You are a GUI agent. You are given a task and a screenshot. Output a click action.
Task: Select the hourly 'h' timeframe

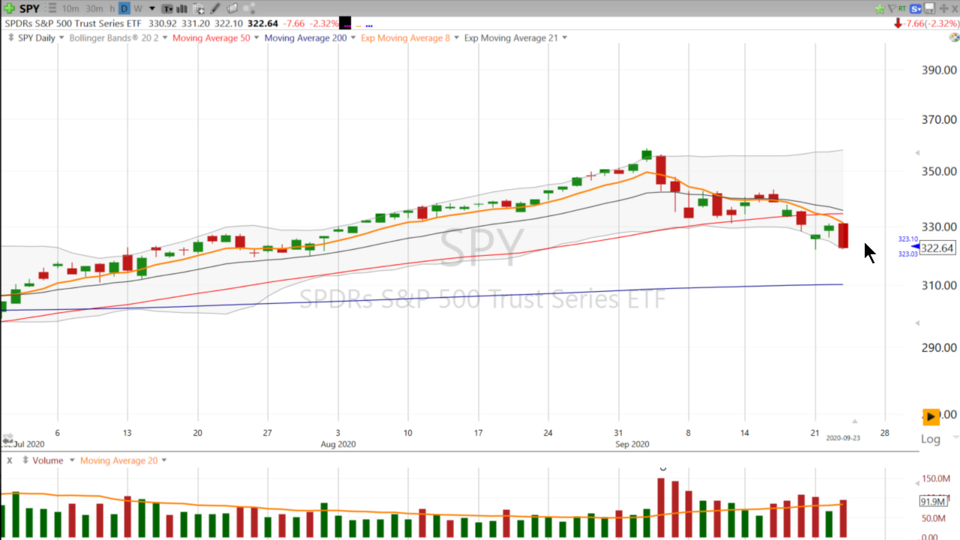point(112,9)
